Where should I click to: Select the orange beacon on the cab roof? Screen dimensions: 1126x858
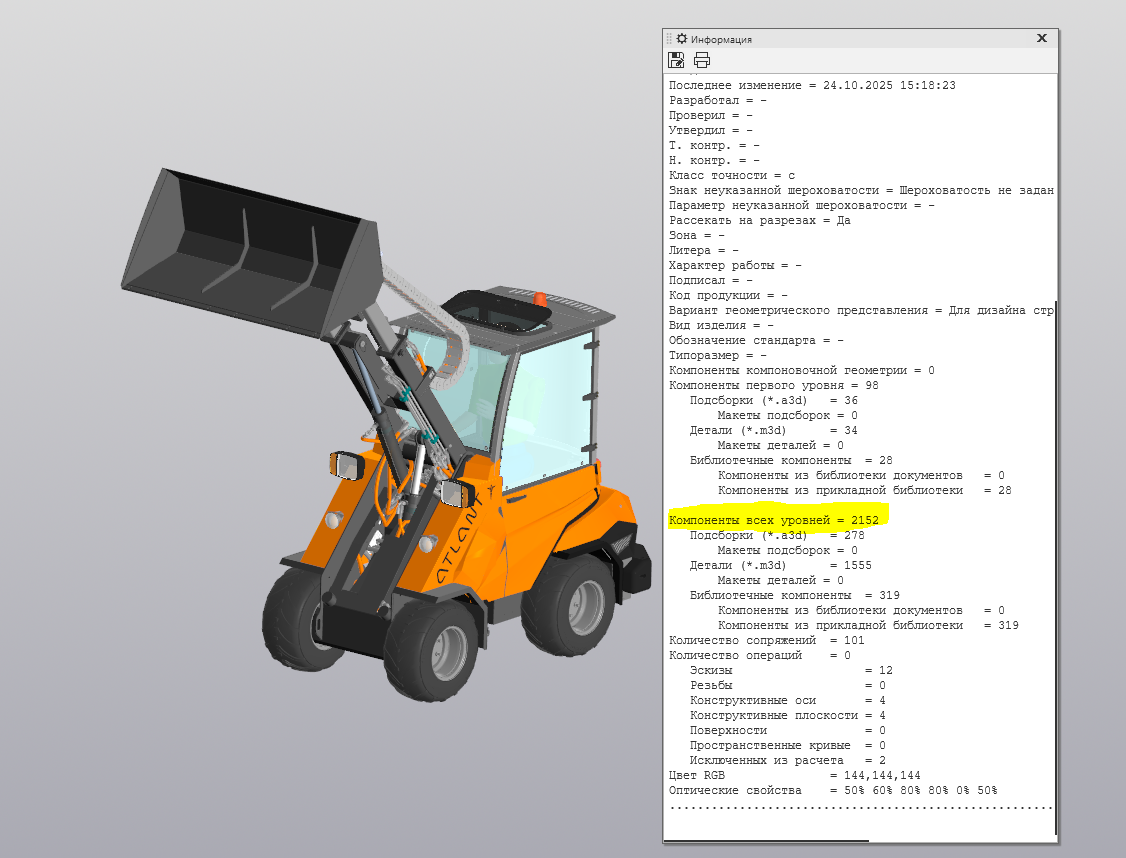[540, 297]
